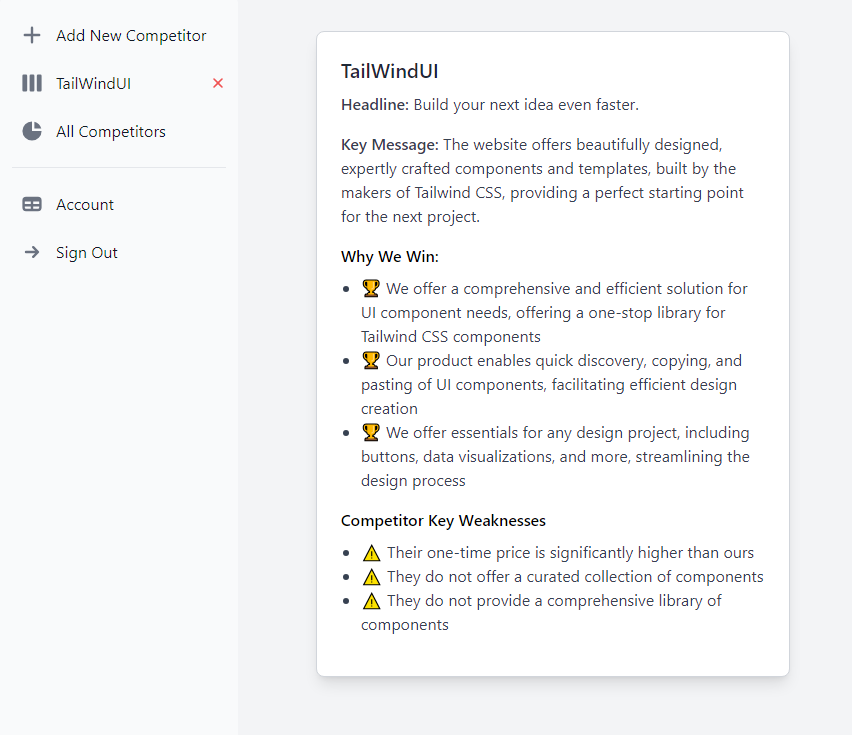
Task: Click the Sign Out text link
Action: [x=87, y=253]
